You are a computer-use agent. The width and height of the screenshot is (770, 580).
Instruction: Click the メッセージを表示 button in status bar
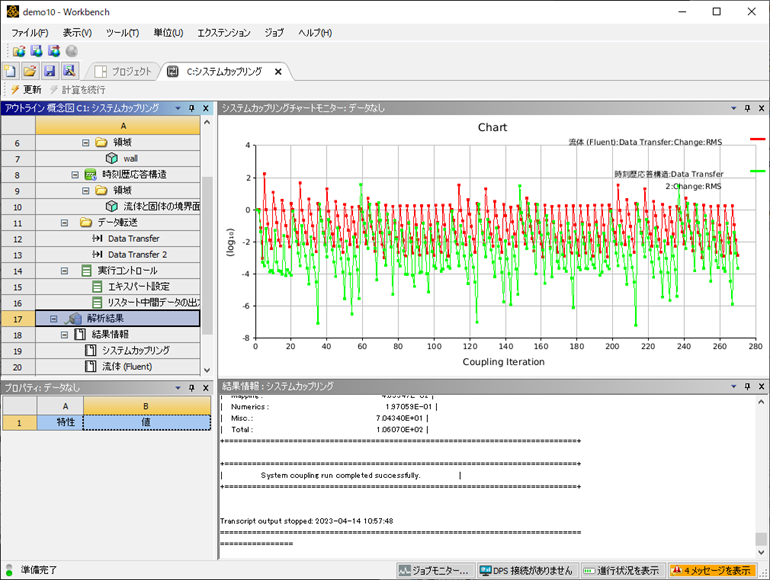coord(710,570)
